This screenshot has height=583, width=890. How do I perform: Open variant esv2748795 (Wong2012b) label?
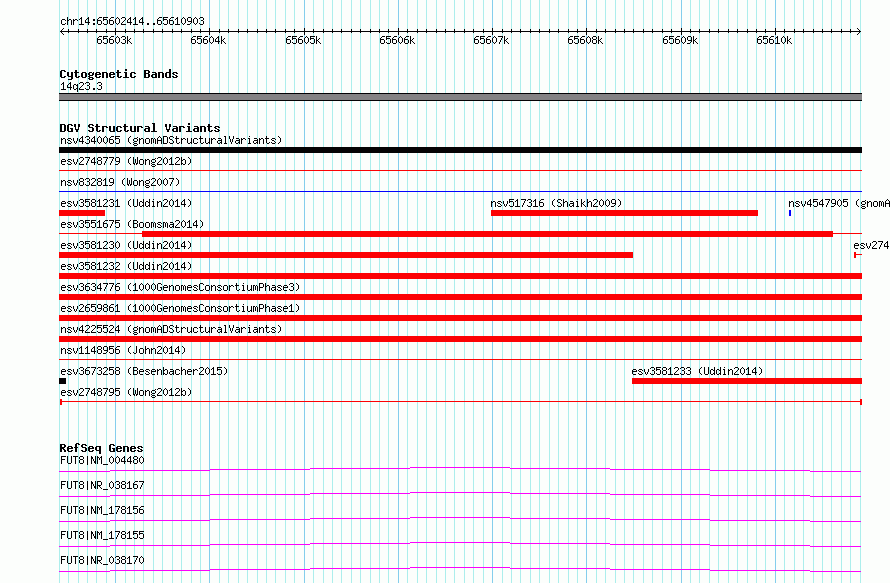pyautogui.click(x=126, y=392)
